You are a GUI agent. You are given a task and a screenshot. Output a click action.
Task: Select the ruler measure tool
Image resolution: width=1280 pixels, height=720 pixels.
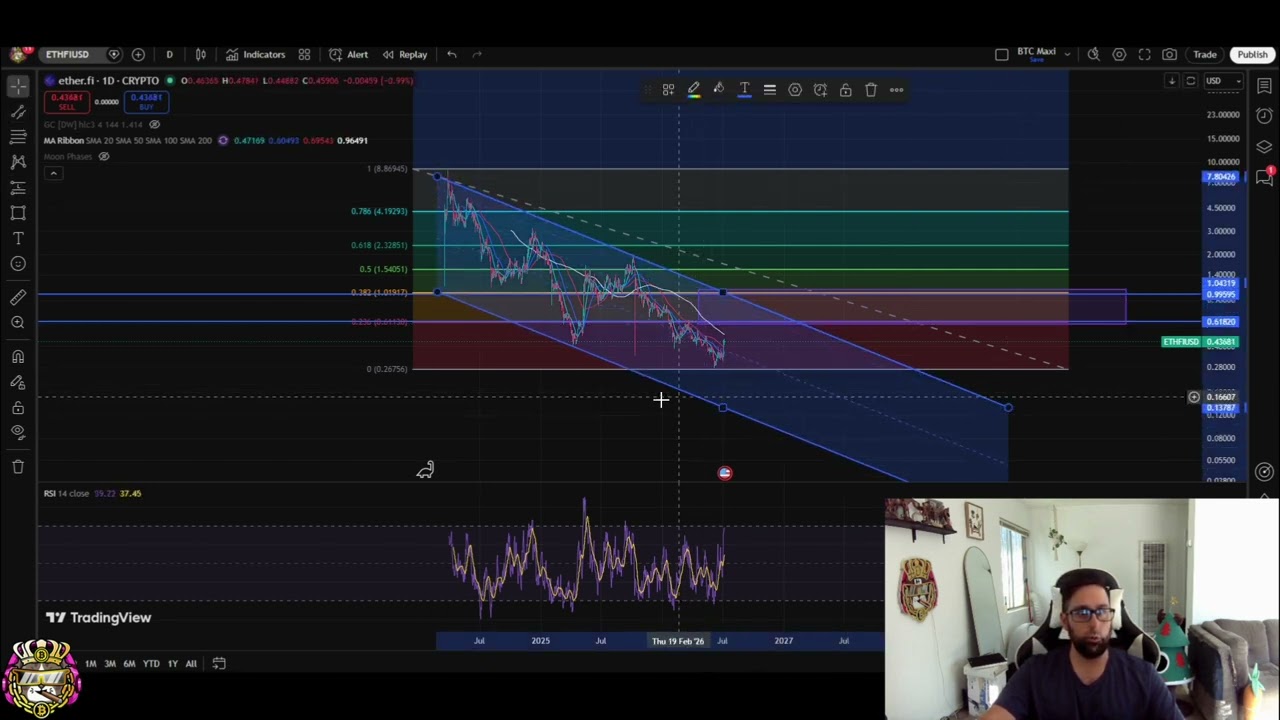18,297
